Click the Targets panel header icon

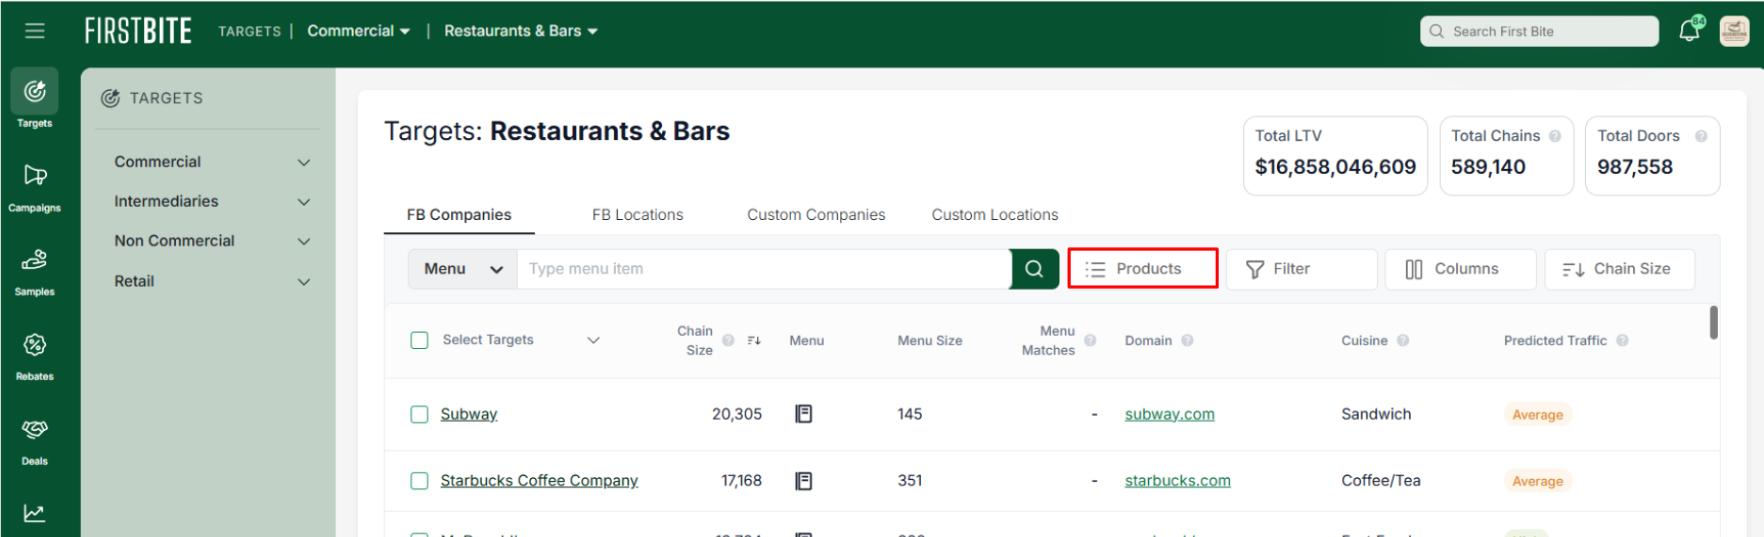(x=111, y=98)
